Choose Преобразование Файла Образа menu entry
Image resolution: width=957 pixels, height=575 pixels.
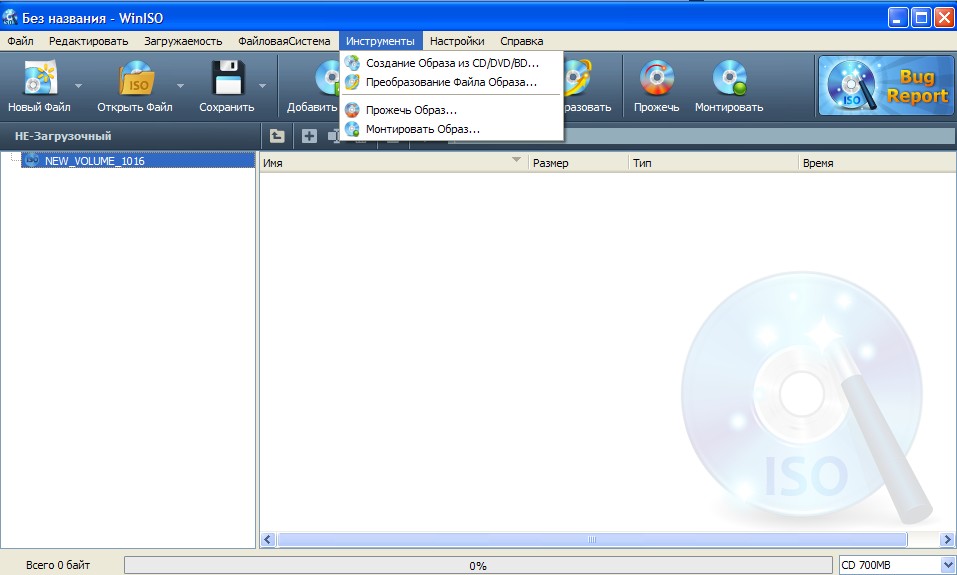pos(451,82)
